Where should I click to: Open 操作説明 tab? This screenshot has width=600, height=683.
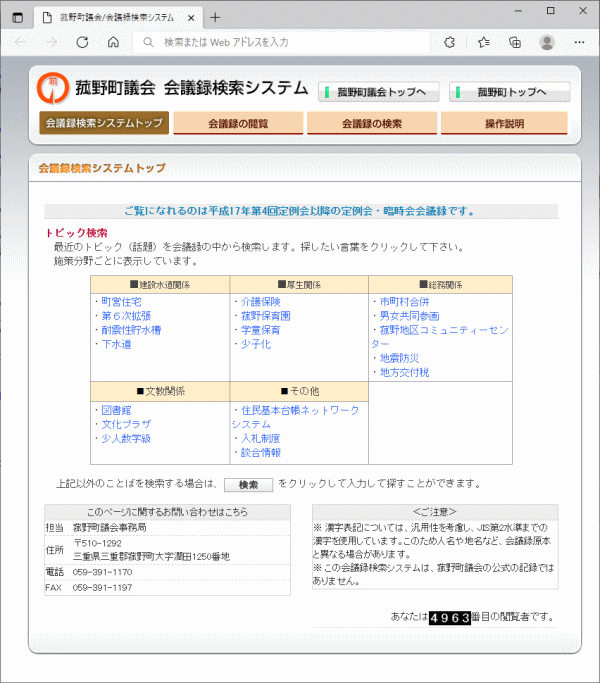(x=504, y=123)
